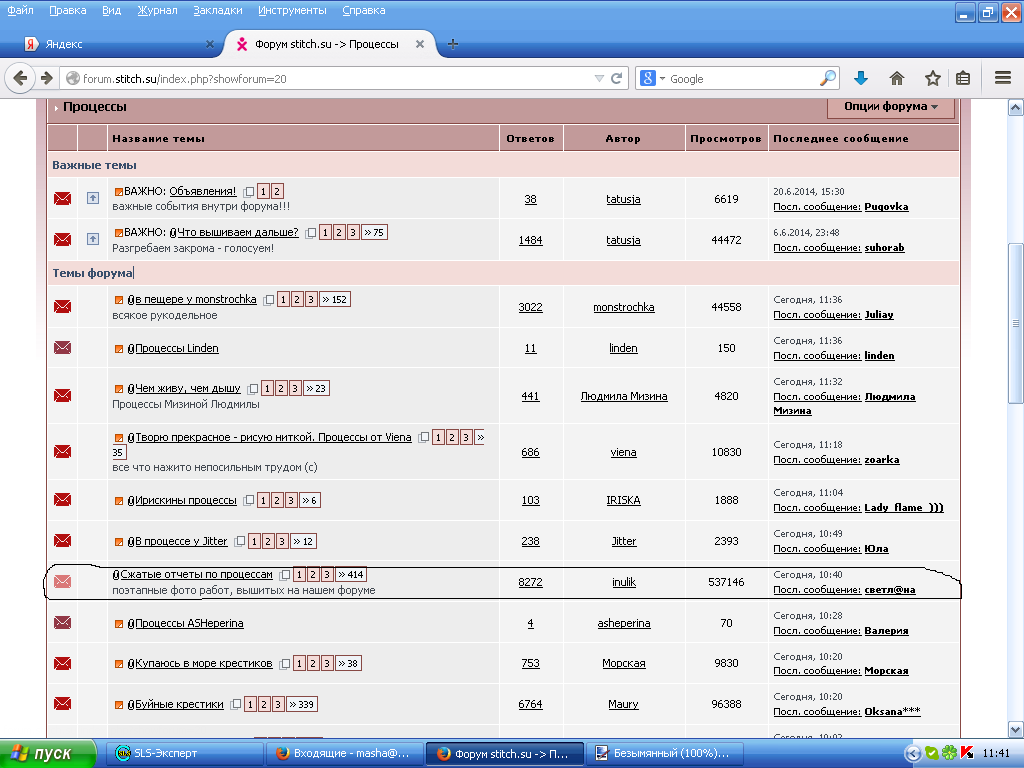Open the topic 'Сжатые отчеты по процессам'
Viewport: 1024px width, 768px height.
click(196, 574)
